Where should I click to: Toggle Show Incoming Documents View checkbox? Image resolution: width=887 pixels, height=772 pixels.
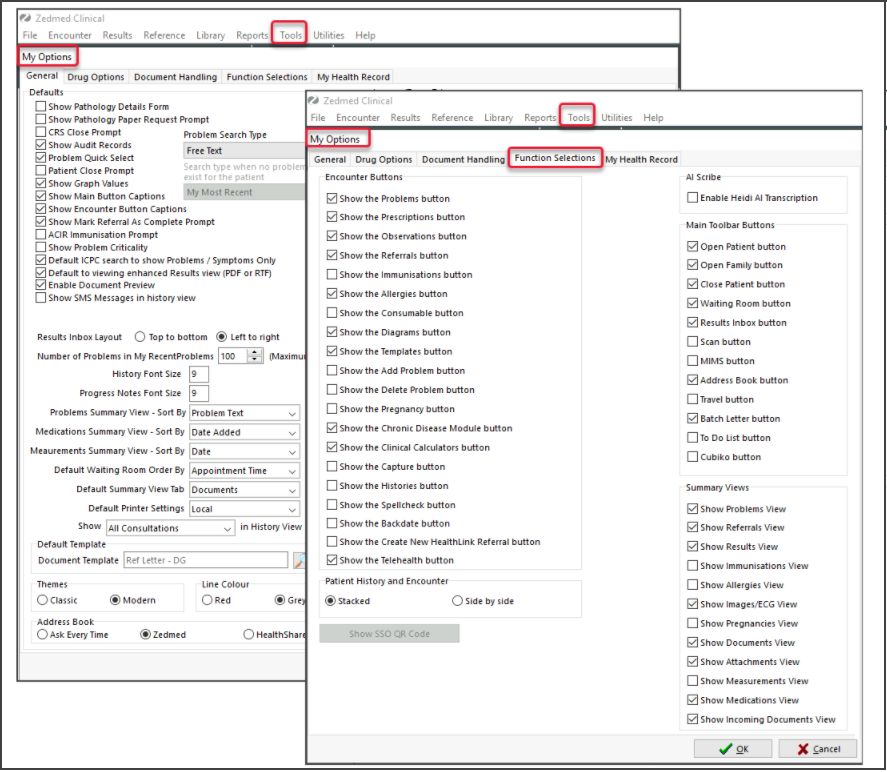pos(692,719)
